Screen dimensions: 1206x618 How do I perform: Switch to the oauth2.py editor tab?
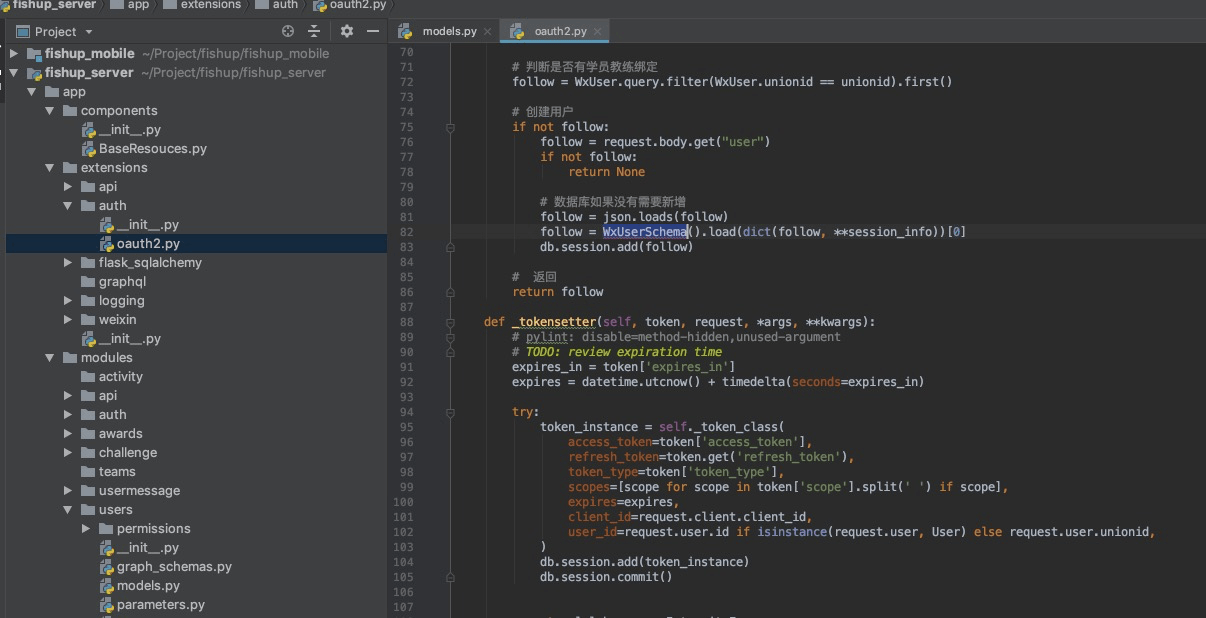[x=560, y=31]
